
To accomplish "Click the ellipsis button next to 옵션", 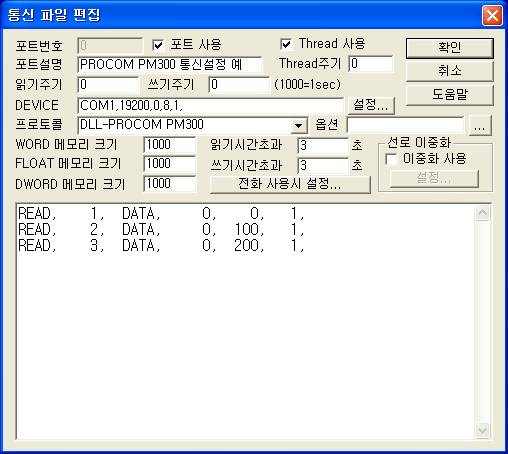I will pos(480,125).
